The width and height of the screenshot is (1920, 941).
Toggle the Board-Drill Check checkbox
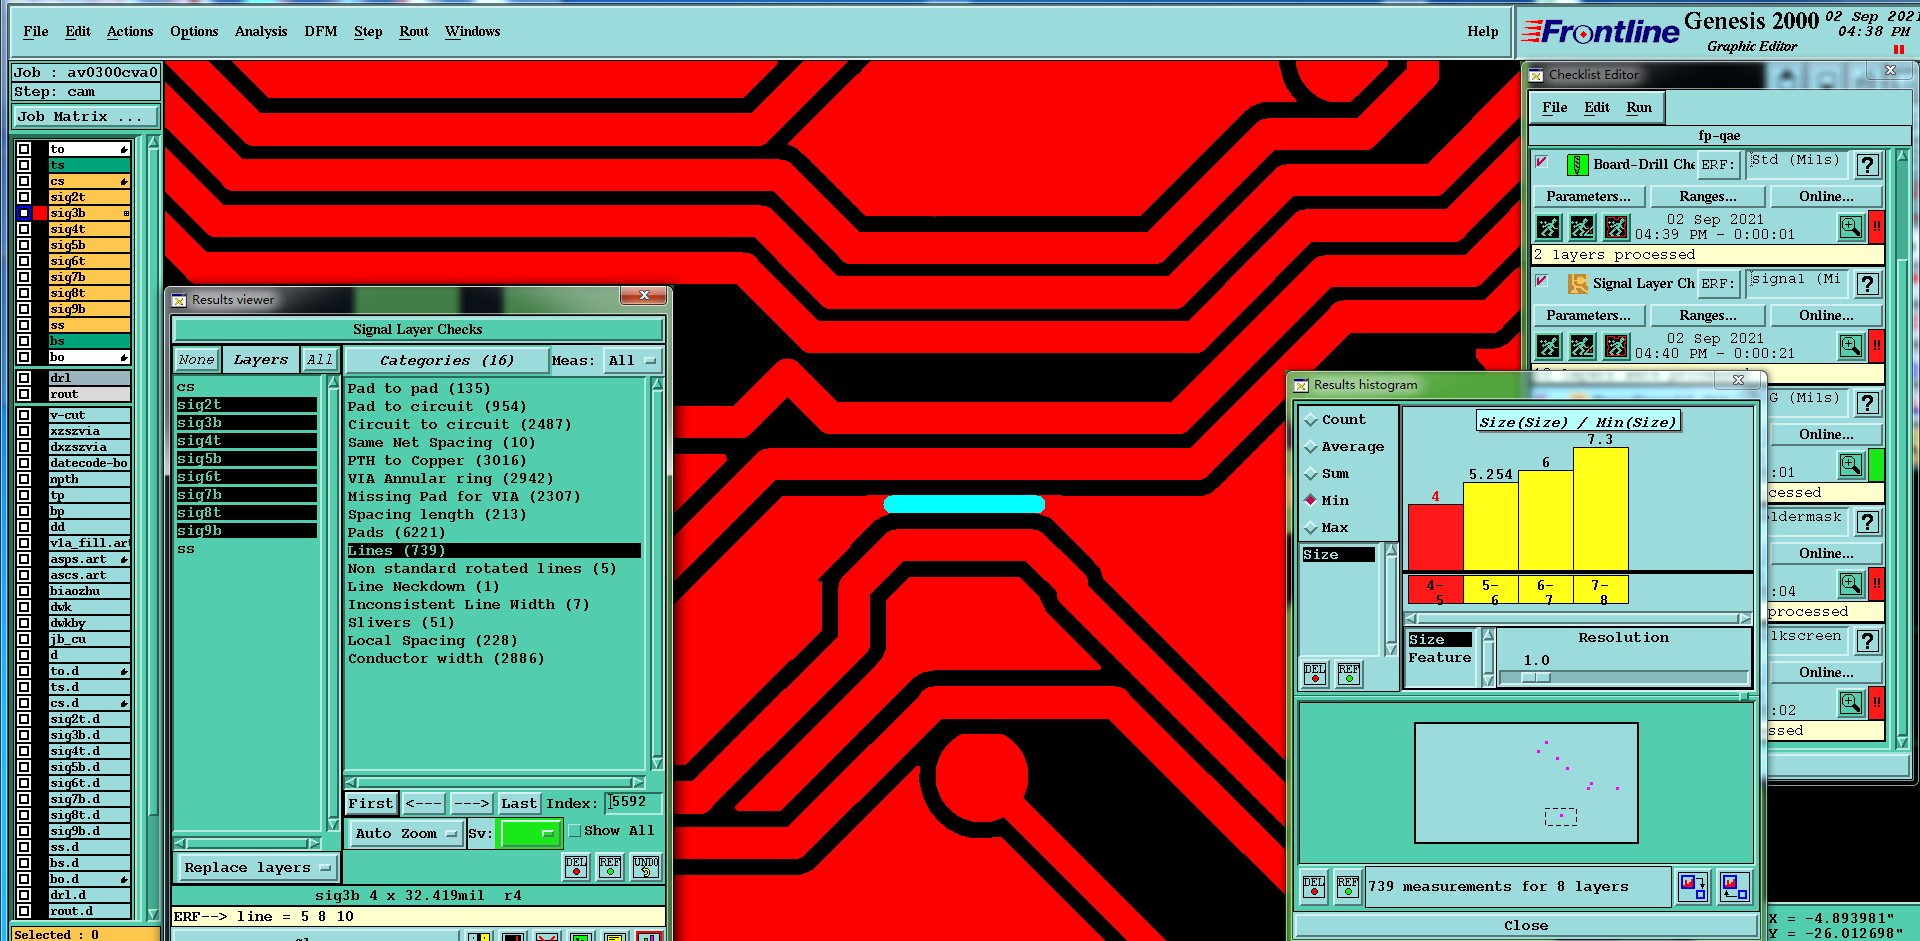pos(1542,161)
